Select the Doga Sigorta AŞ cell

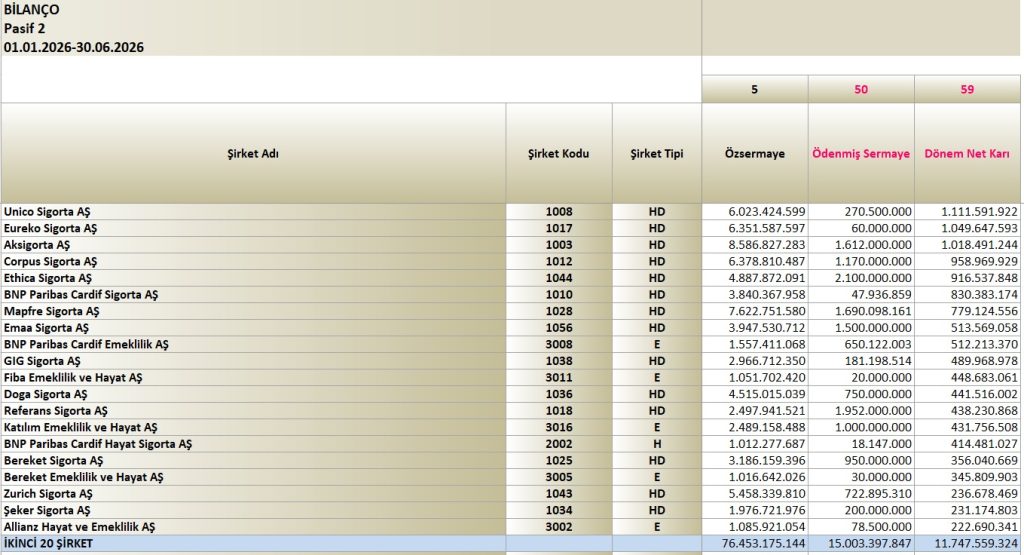253,394
